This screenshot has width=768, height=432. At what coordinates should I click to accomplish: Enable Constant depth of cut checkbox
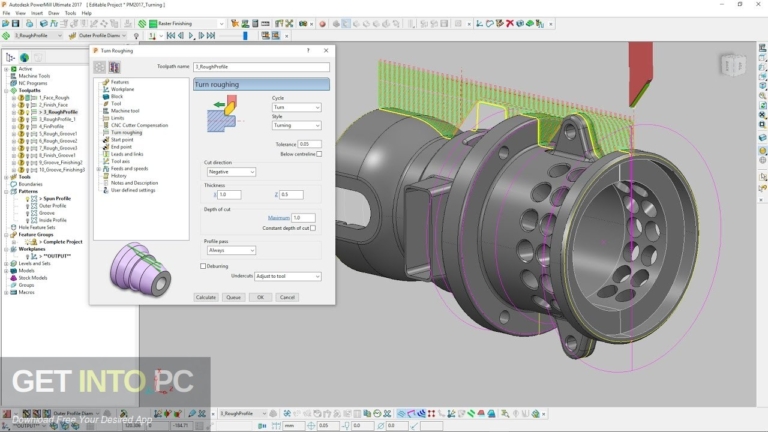coord(313,228)
